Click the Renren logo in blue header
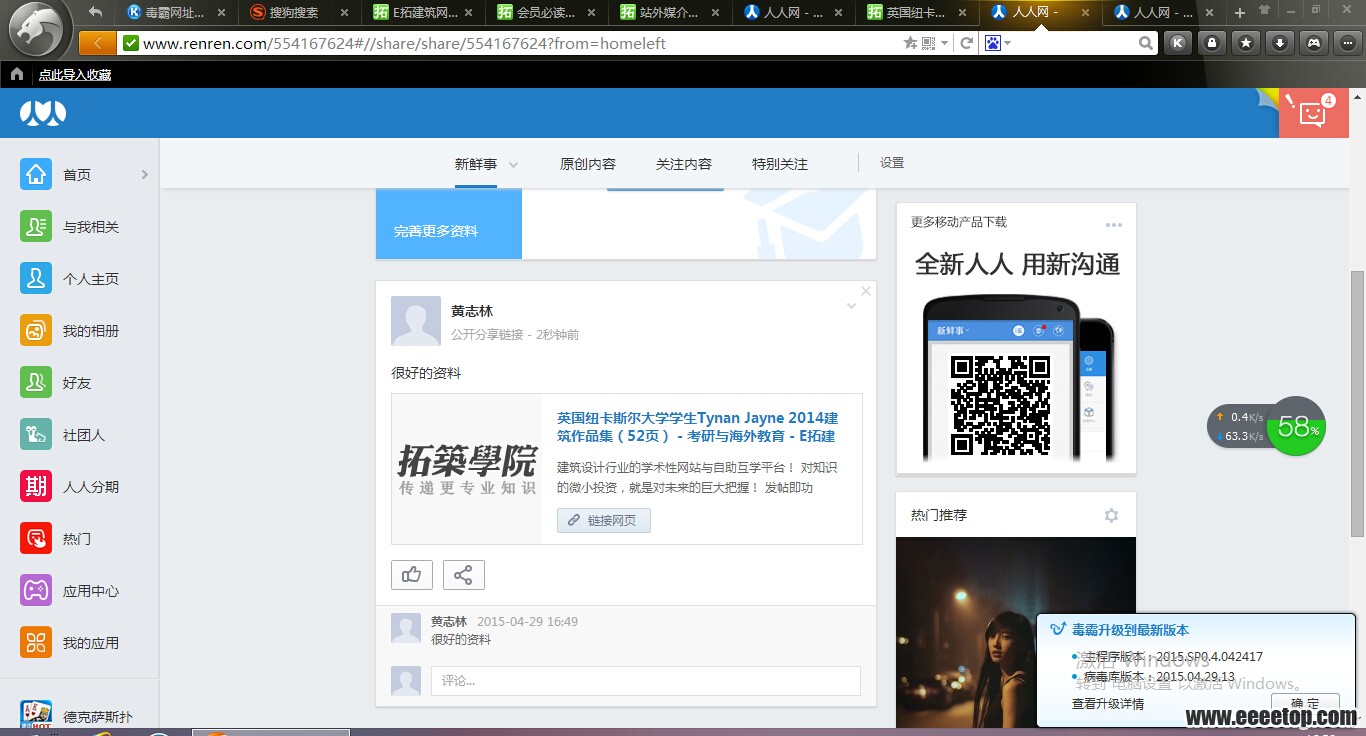 pos(43,113)
